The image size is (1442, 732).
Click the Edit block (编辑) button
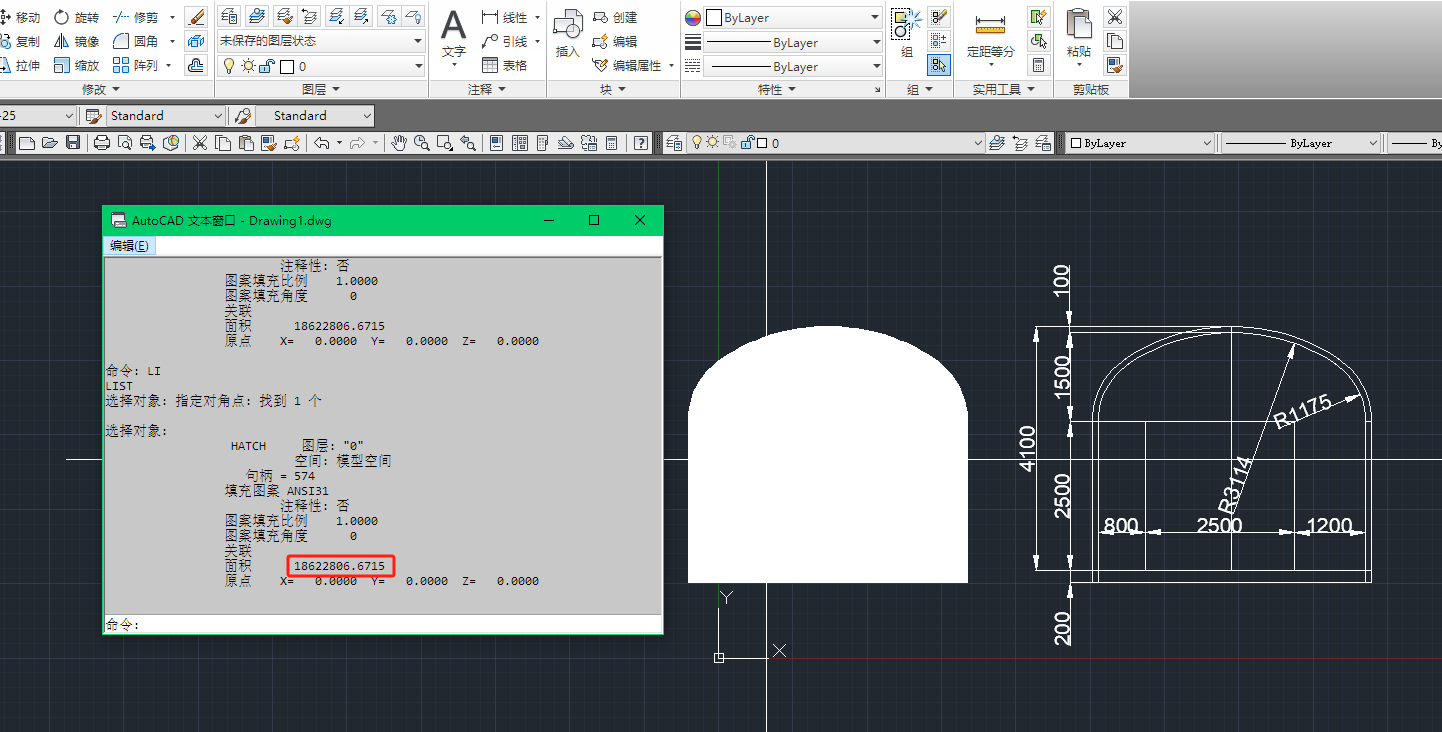pos(615,41)
